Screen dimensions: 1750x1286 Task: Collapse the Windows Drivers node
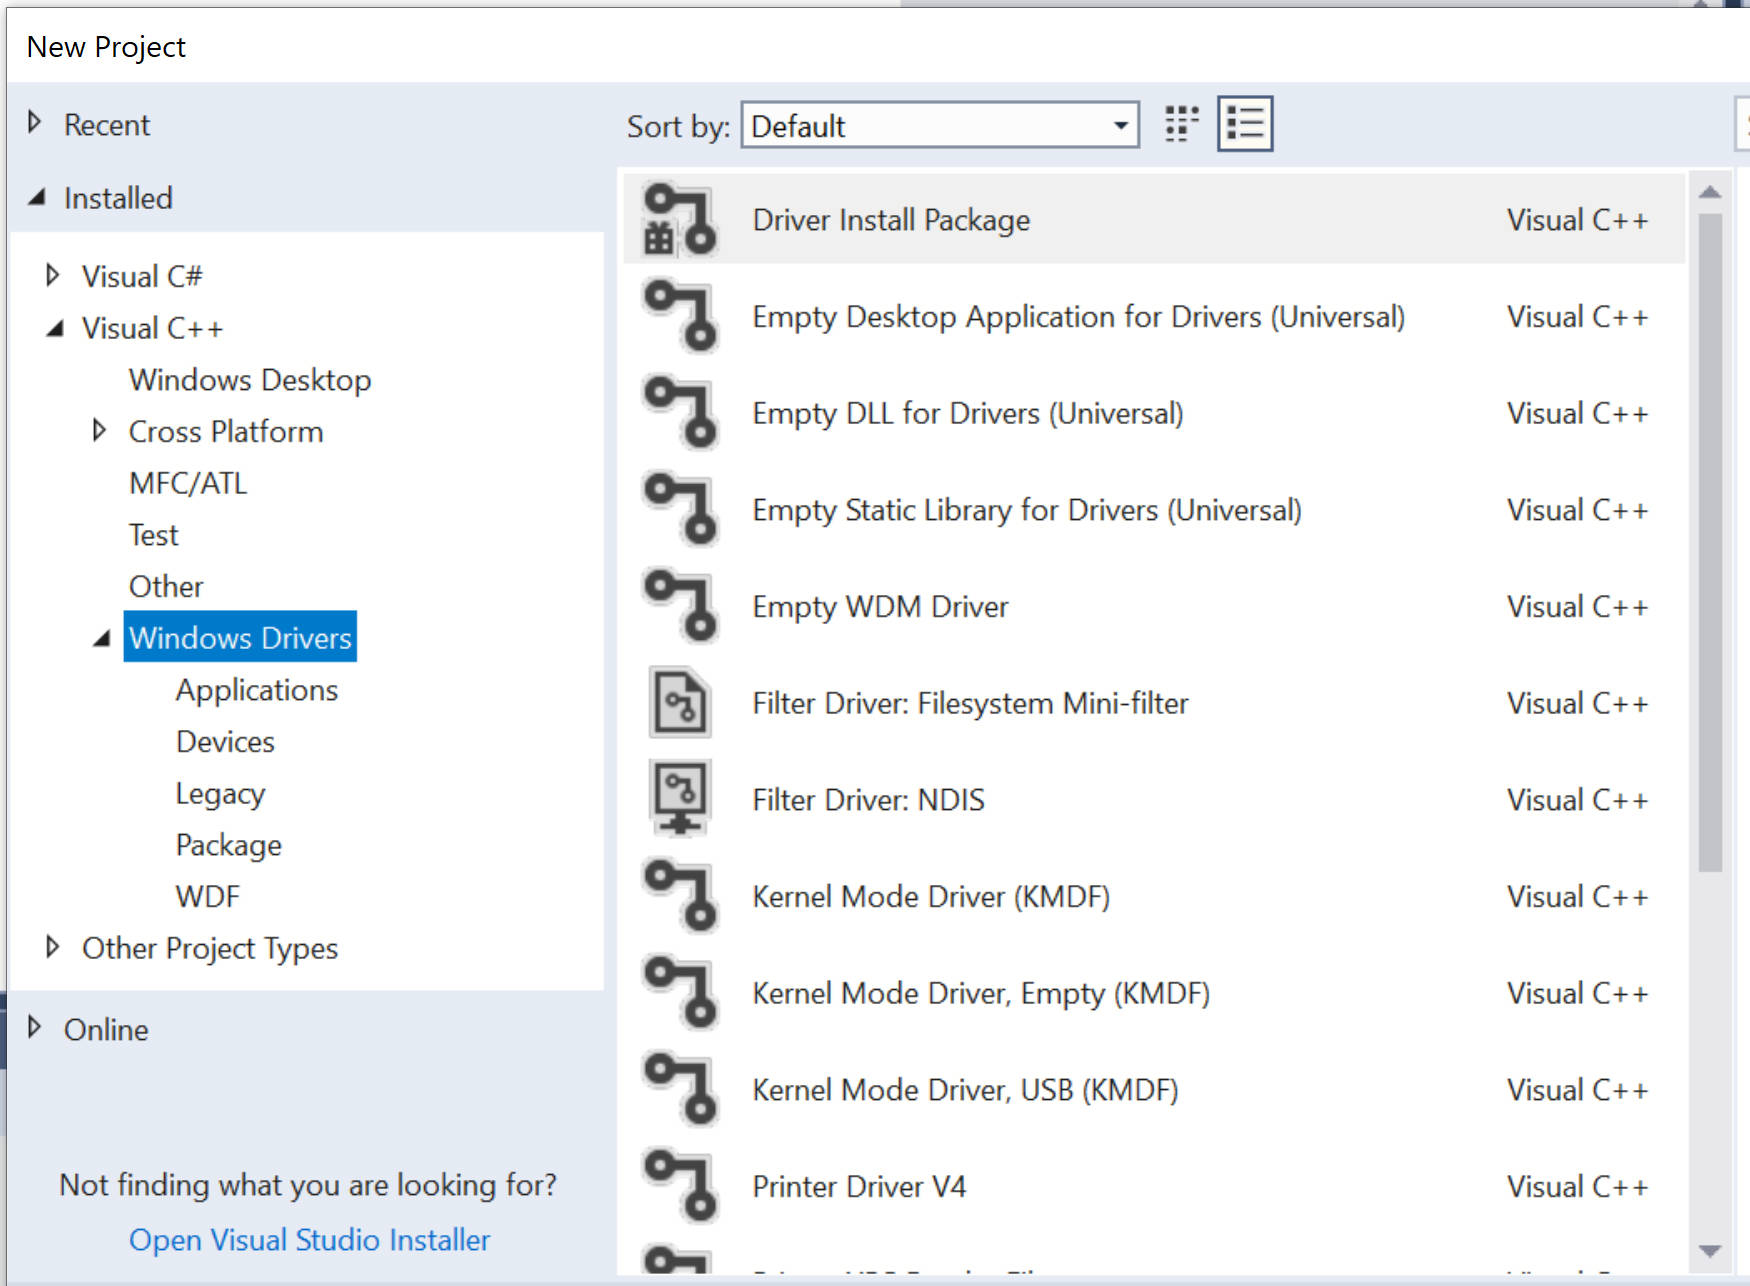pos(101,638)
